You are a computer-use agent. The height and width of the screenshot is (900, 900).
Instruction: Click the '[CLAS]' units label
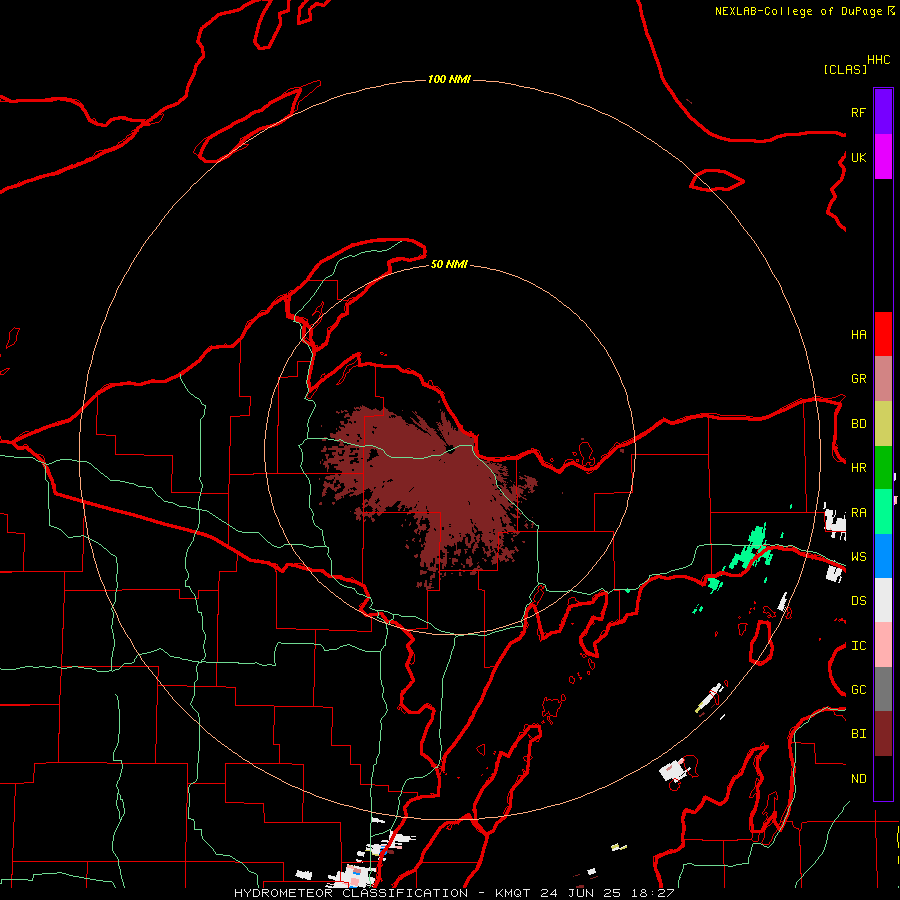click(845, 69)
